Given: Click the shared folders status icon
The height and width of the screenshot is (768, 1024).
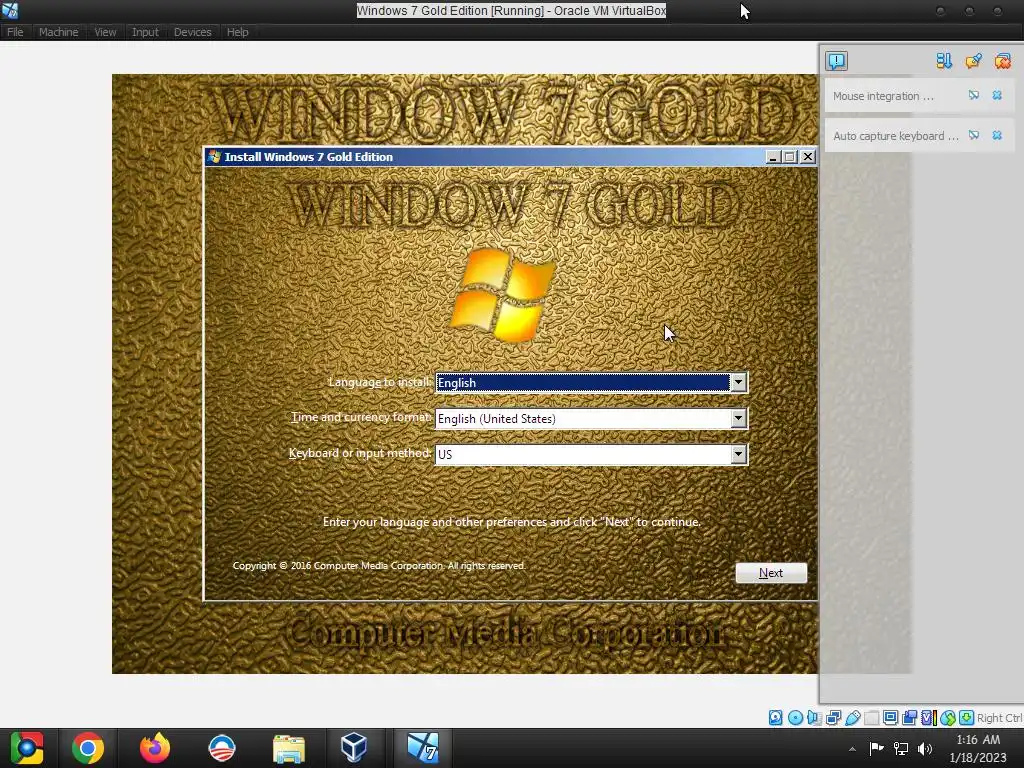Looking at the screenshot, I should pyautogui.click(x=871, y=718).
